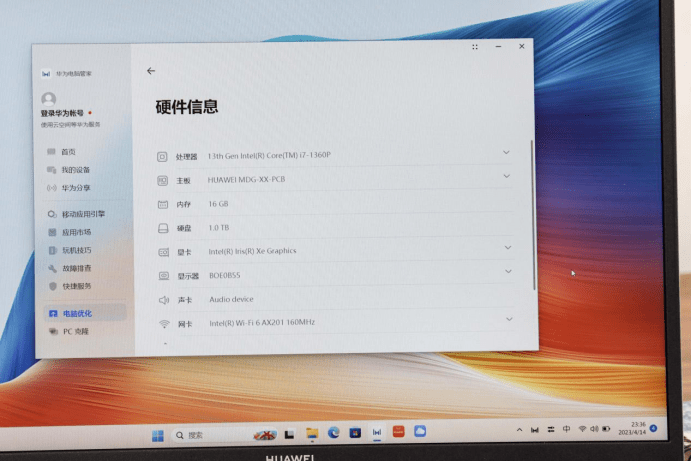Click the four-dot menu icon in title bar
This screenshot has height=461, width=692.
coord(475,47)
